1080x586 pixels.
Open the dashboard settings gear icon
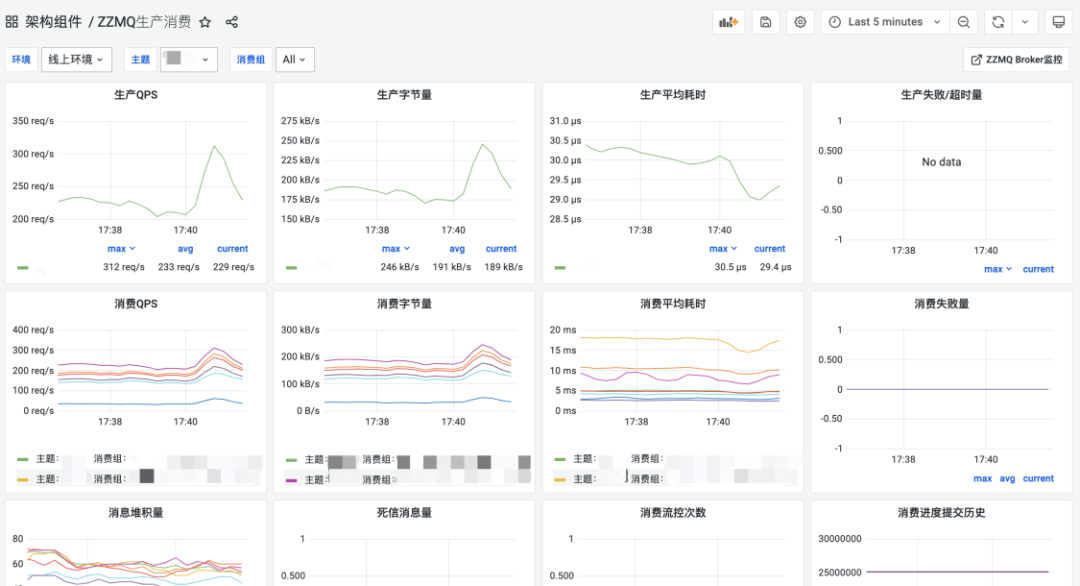(x=800, y=21)
